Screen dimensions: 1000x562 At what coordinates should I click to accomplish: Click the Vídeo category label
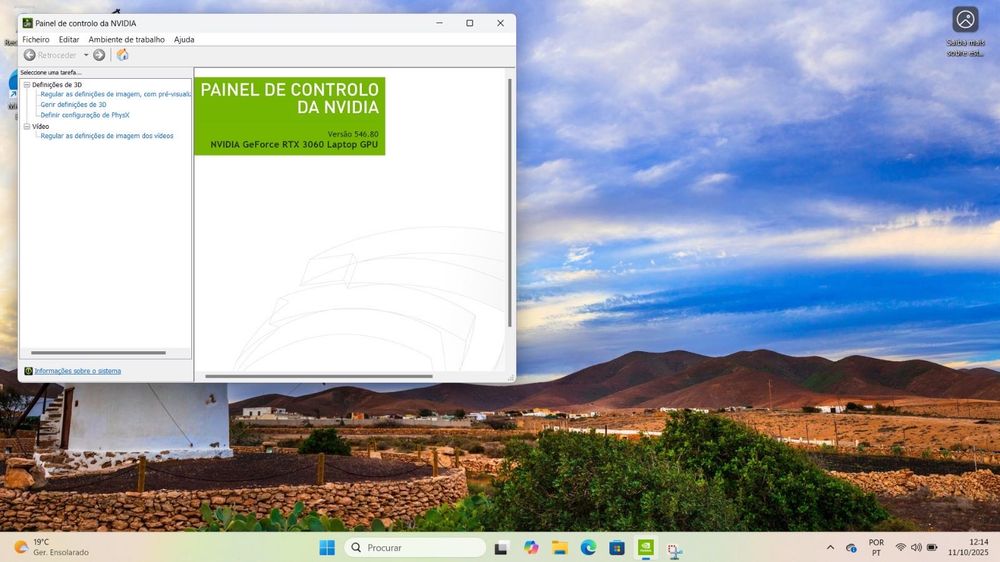tap(40, 126)
